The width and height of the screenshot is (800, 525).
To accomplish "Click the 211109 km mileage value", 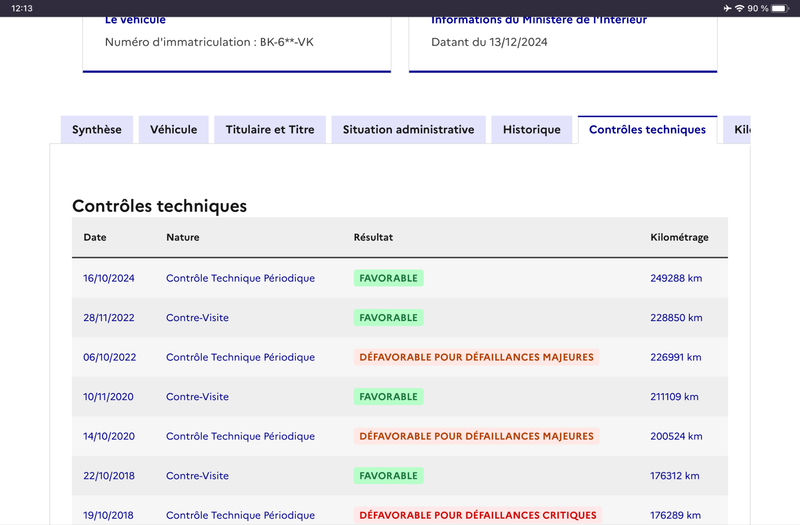I will (x=674, y=396).
